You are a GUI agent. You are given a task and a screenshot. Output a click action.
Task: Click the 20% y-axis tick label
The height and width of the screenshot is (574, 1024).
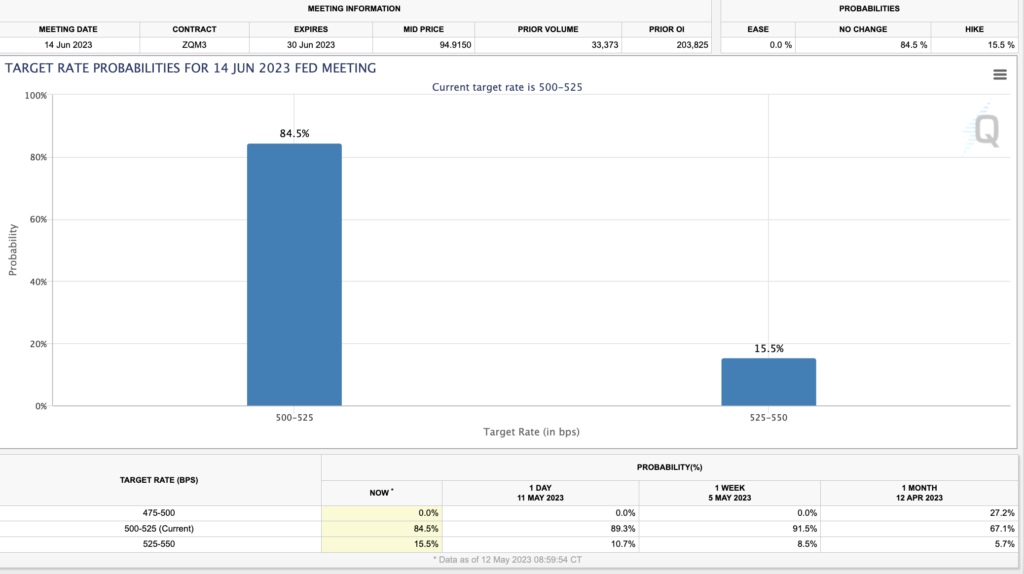pyautogui.click(x=38, y=344)
